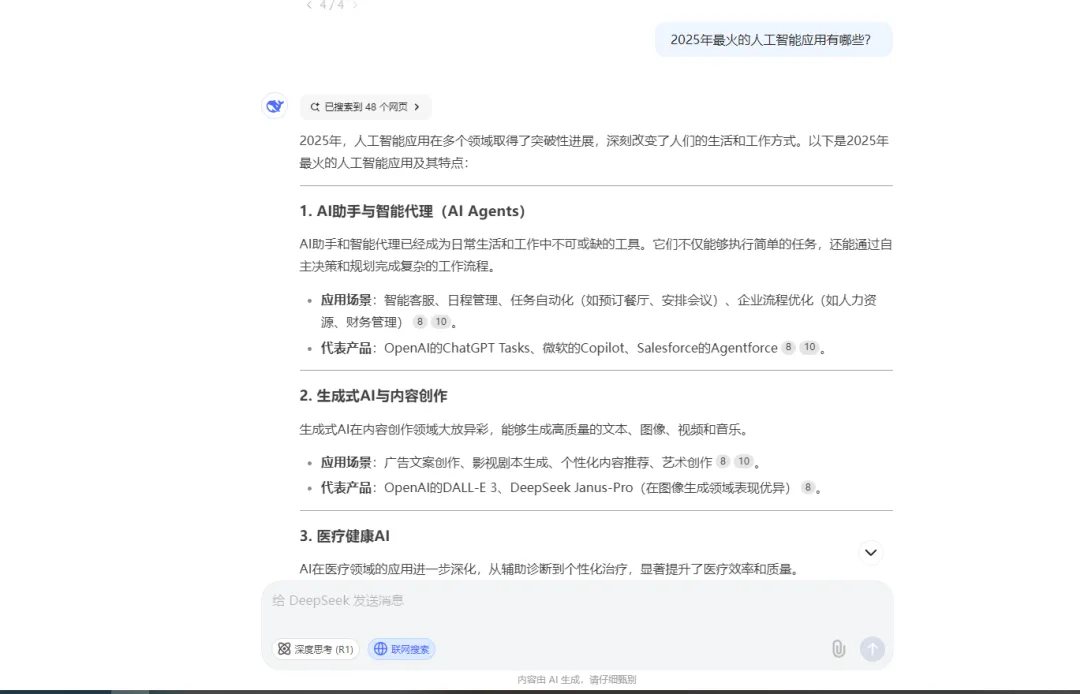Click heading 1. AI助手与智能代理 (AI Agents)
This screenshot has width=1080, height=694.
(415, 211)
